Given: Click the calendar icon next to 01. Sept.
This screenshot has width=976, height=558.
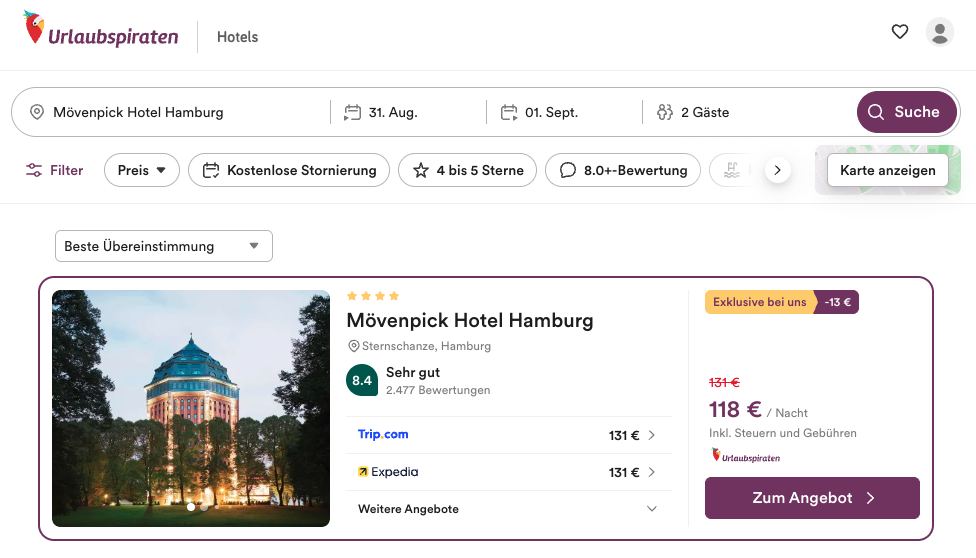Looking at the screenshot, I should point(509,112).
